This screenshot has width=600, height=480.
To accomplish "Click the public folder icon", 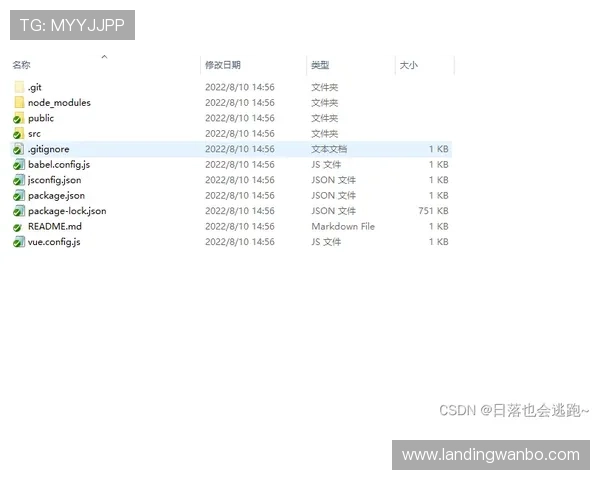I will pyautogui.click(x=18, y=118).
